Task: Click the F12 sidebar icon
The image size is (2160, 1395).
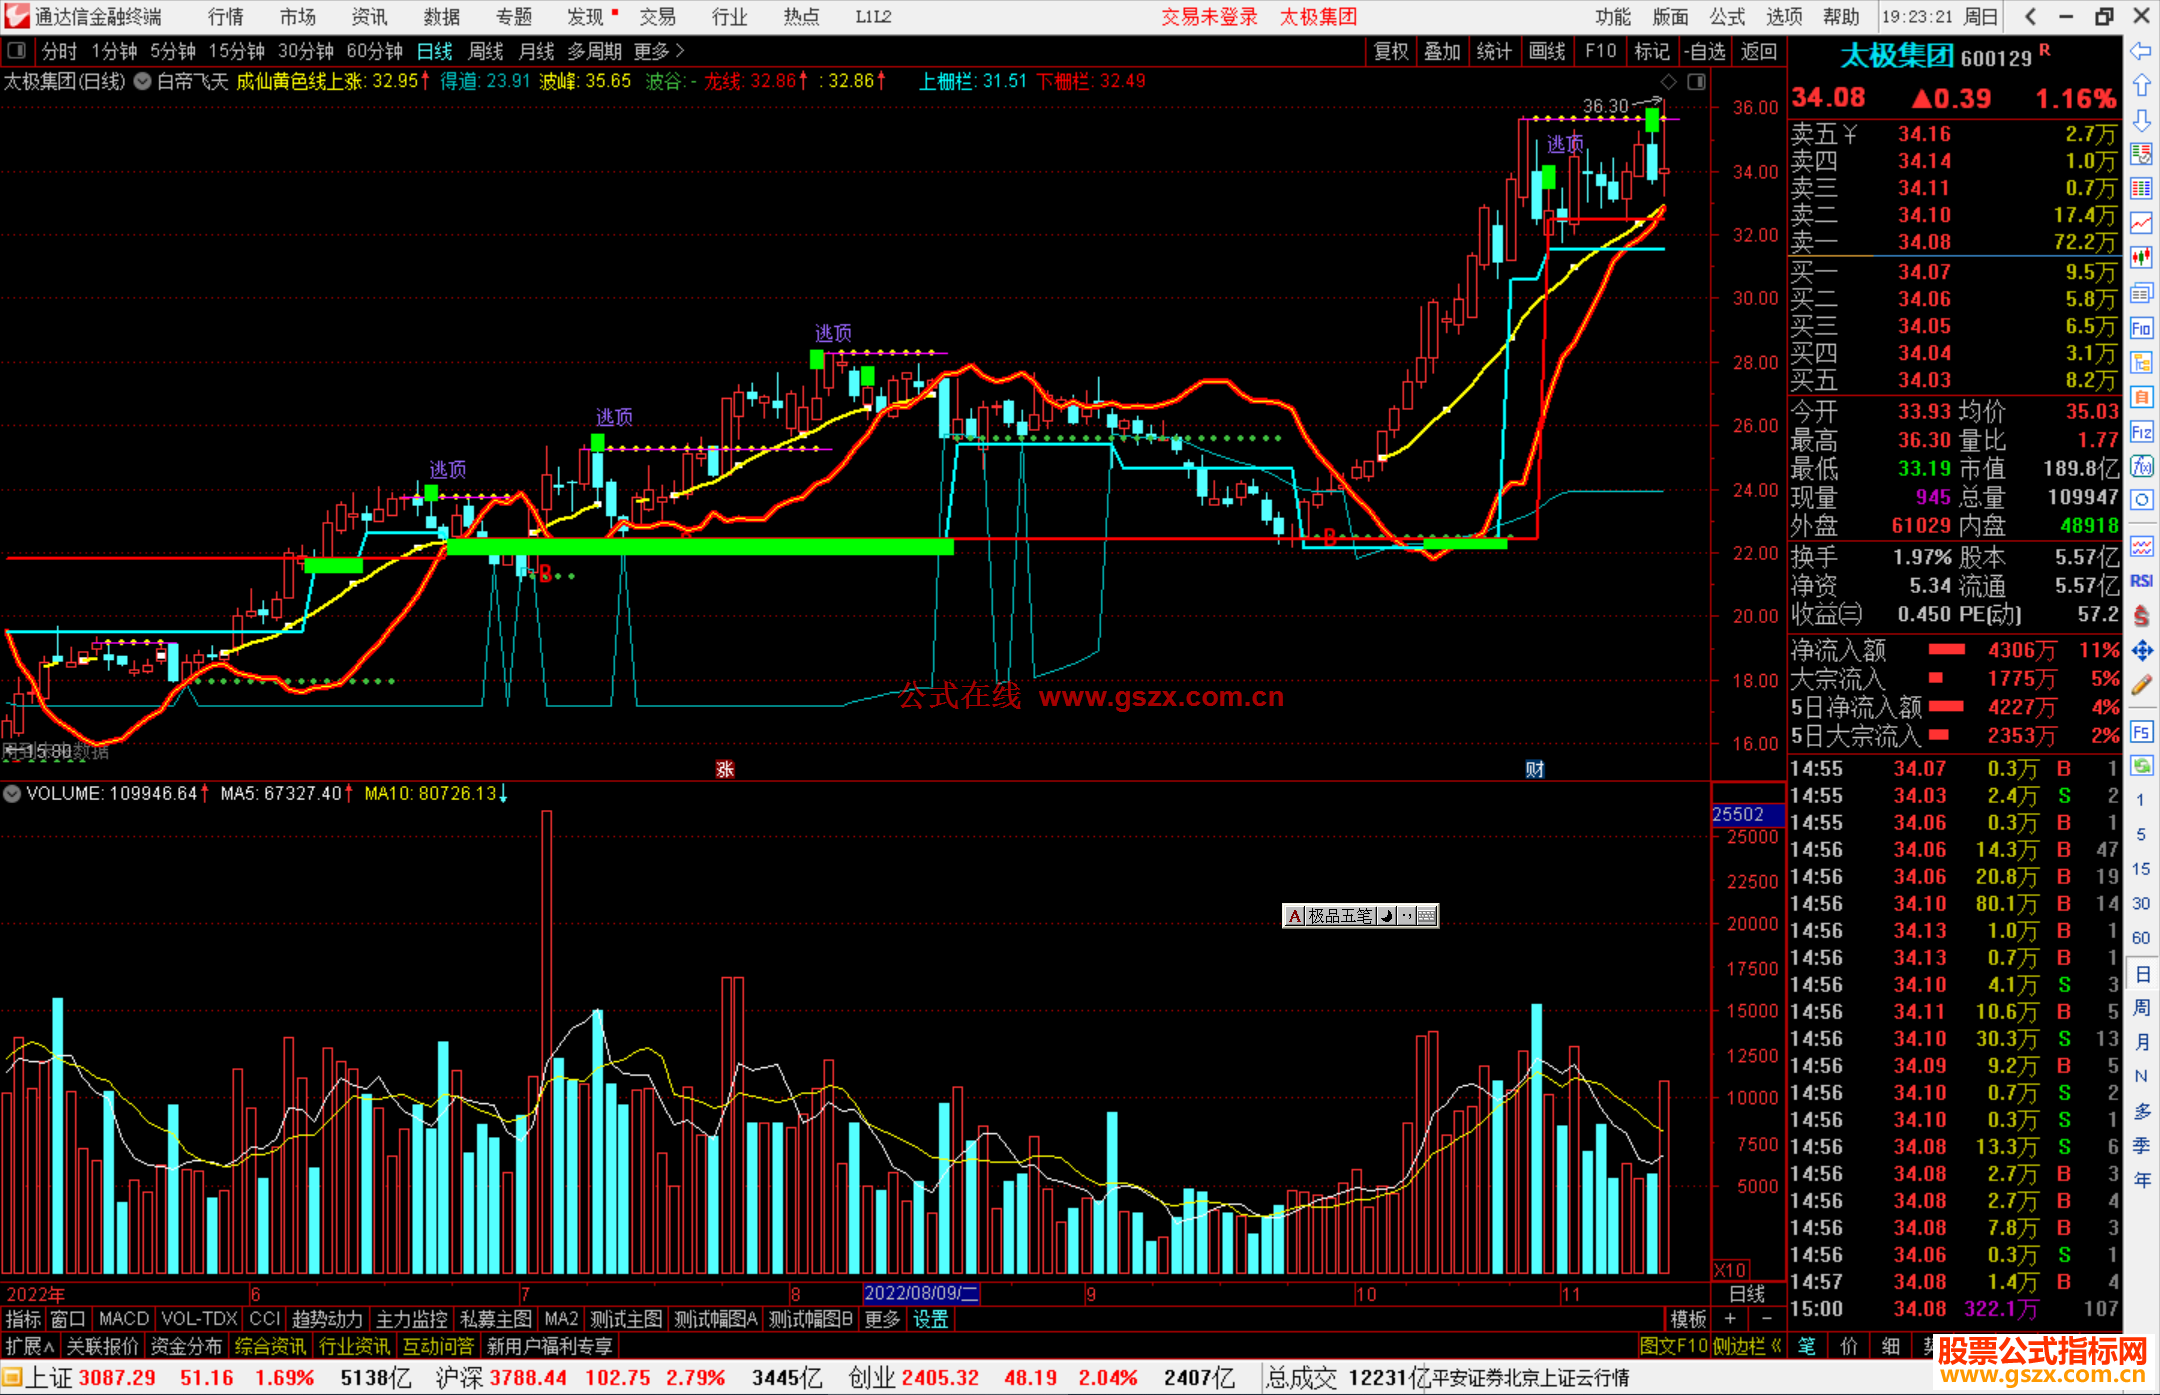Action: pyautogui.click(x=2141, y=432)
